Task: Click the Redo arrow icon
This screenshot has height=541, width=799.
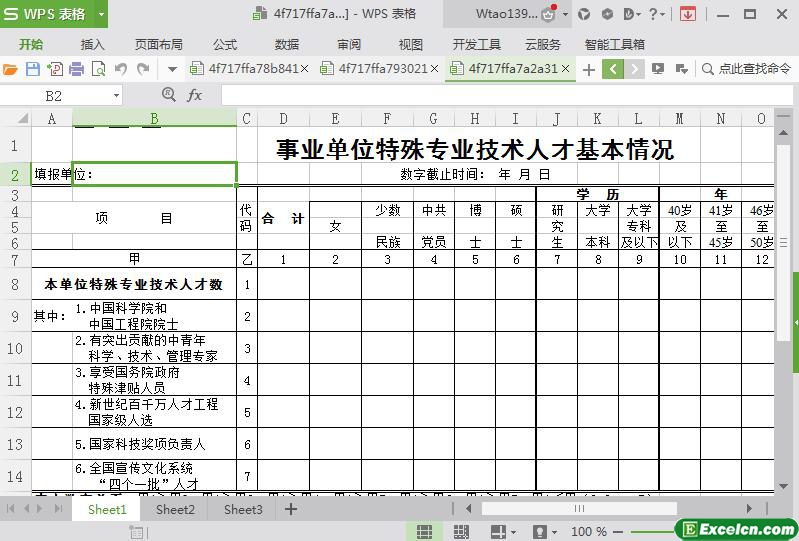Action: pos(143,69)
